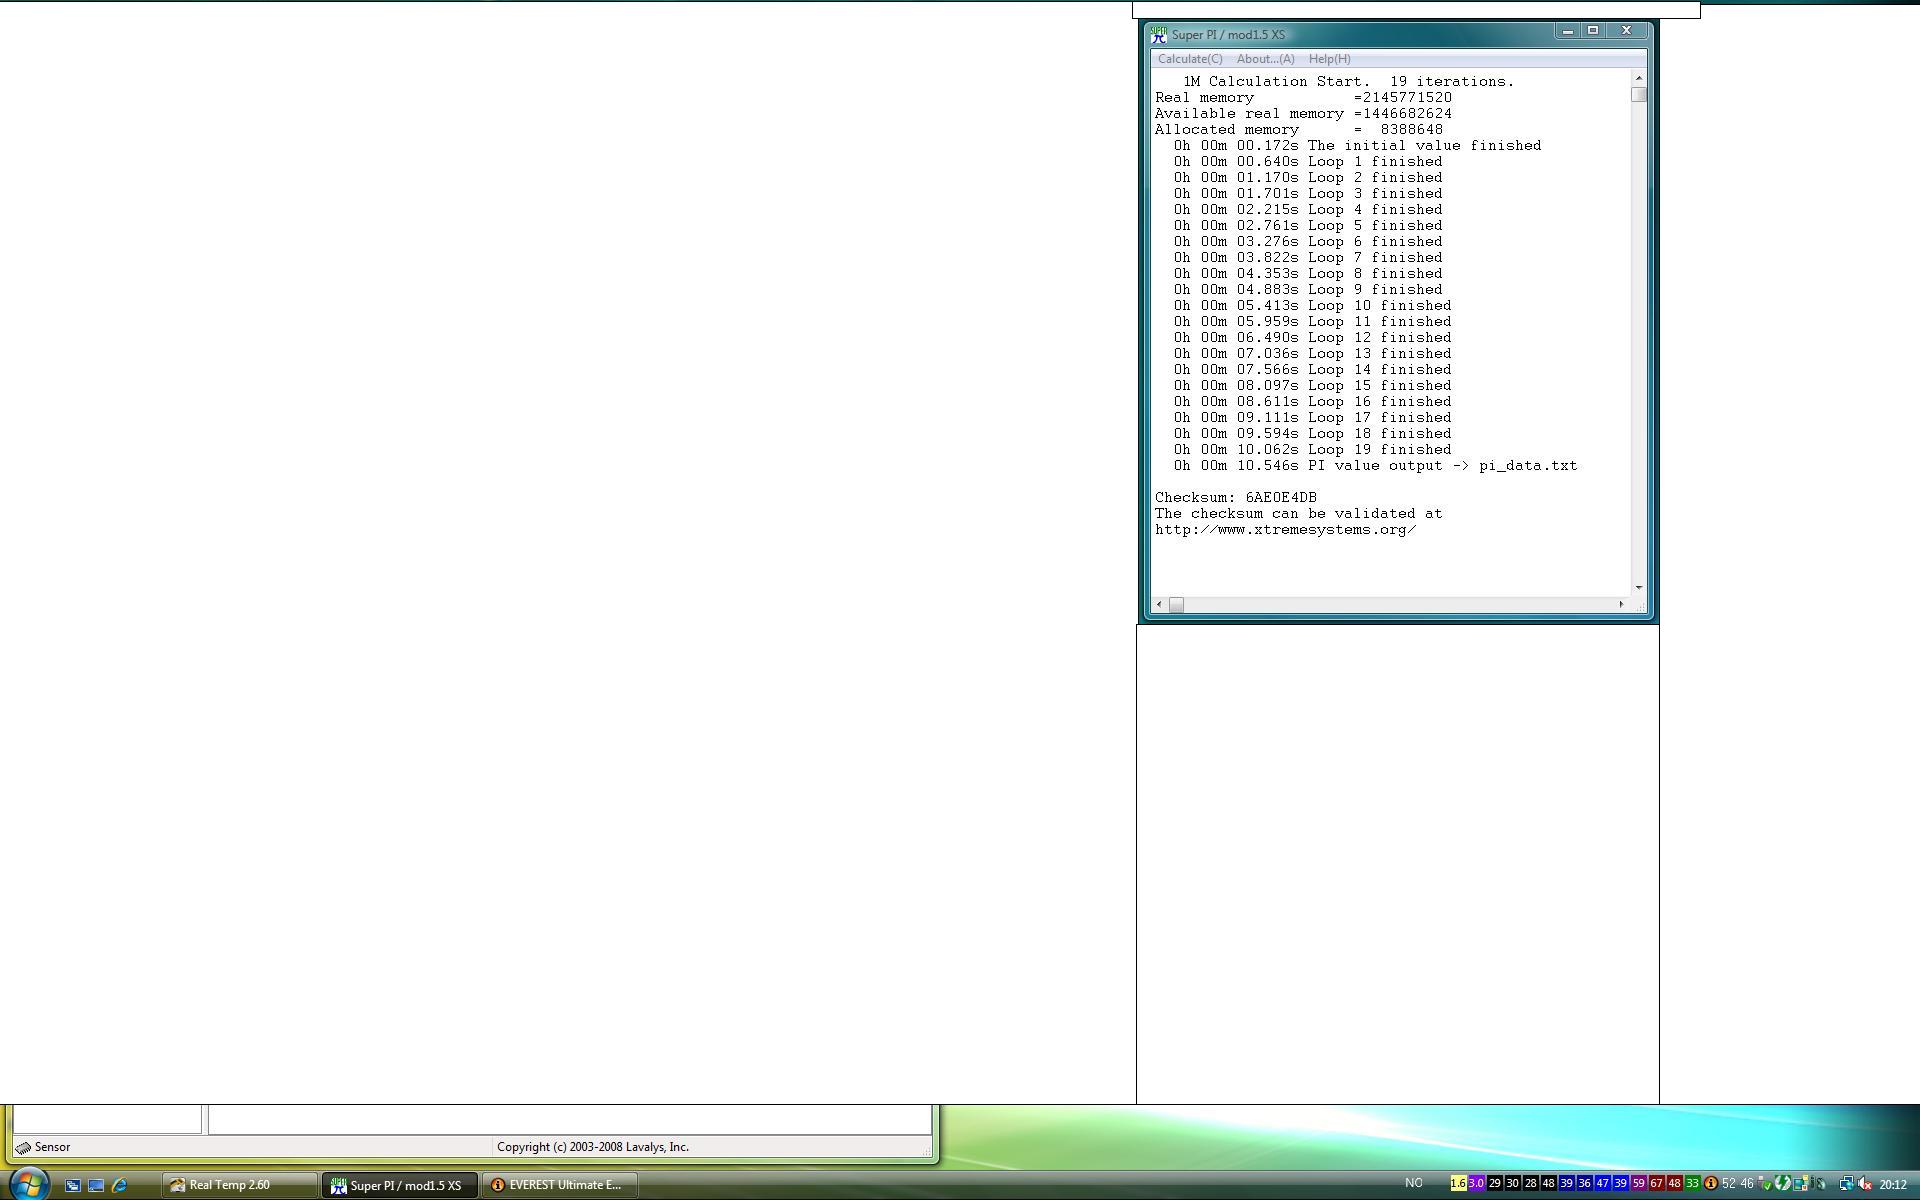Launch Internet Explorer from quick launch

click(x=119, y=1185)
